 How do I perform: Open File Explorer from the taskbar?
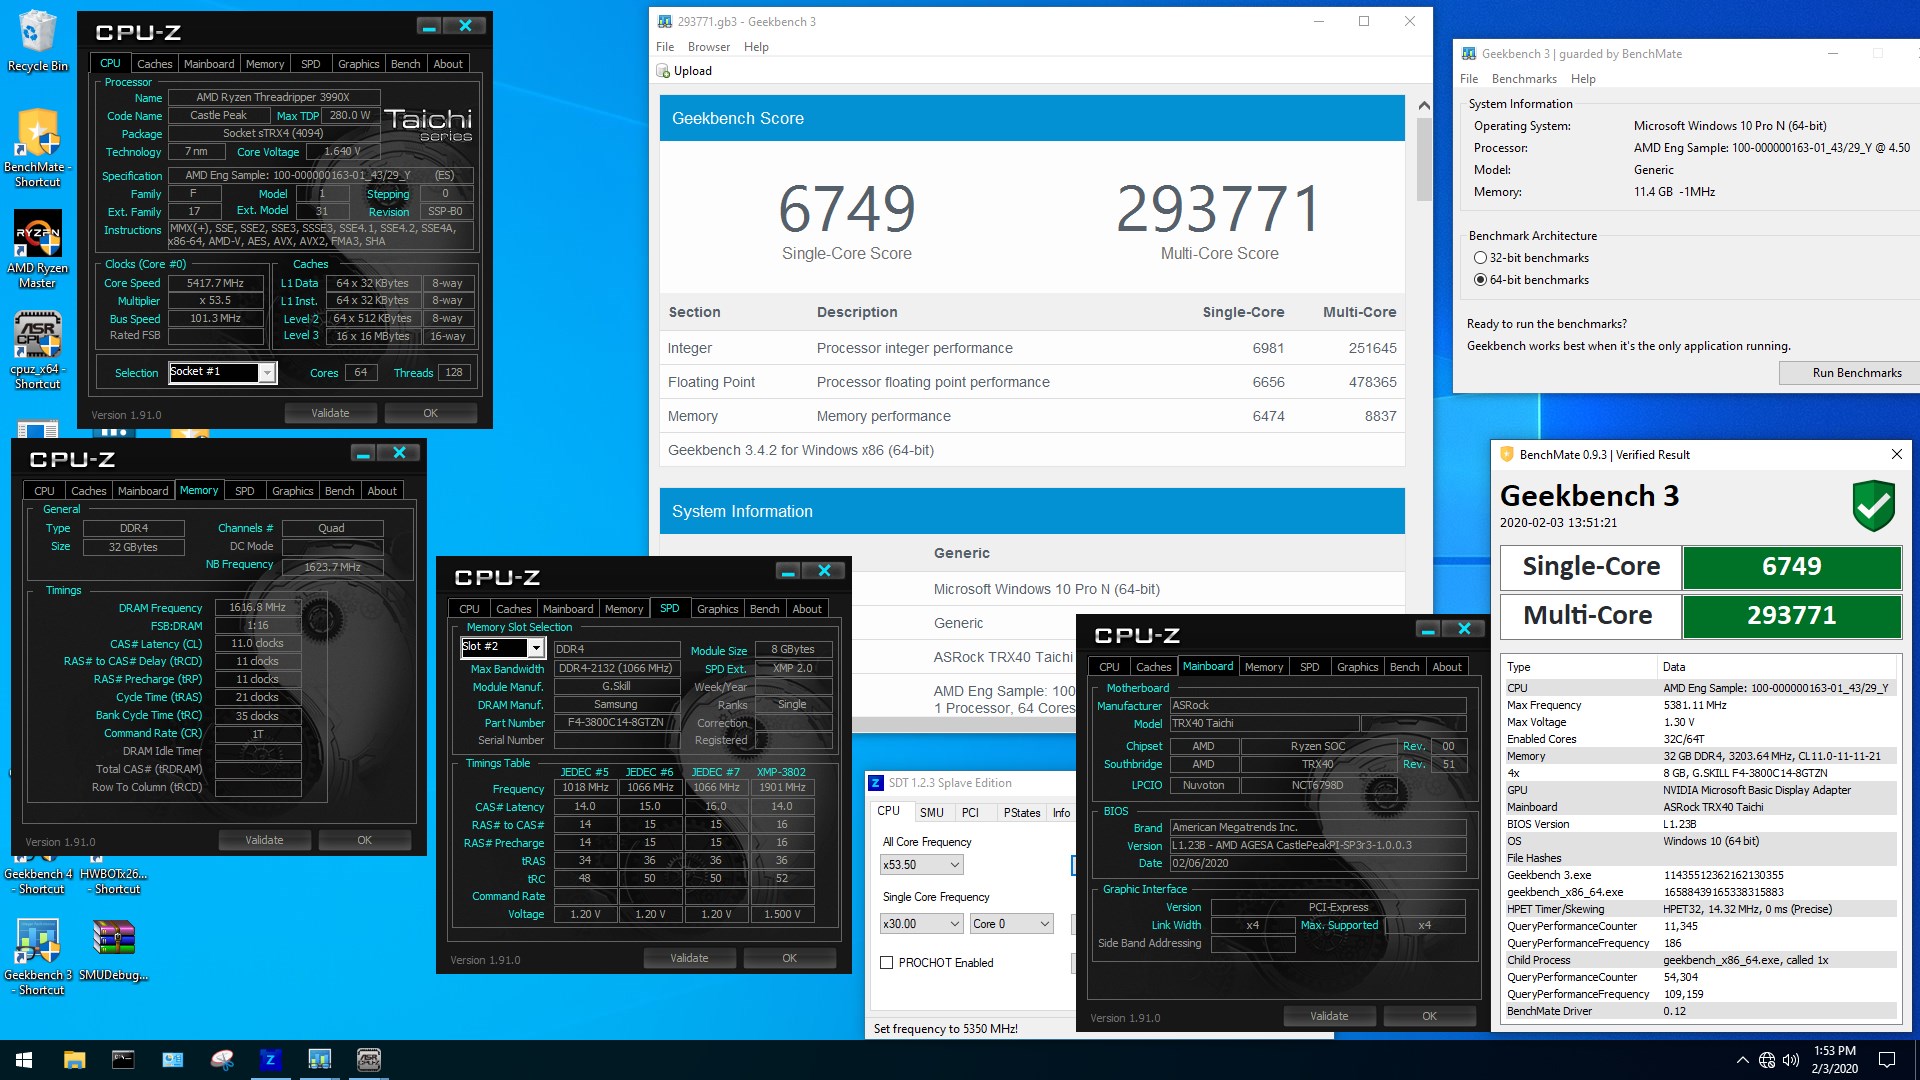(x=74, y=1060)
